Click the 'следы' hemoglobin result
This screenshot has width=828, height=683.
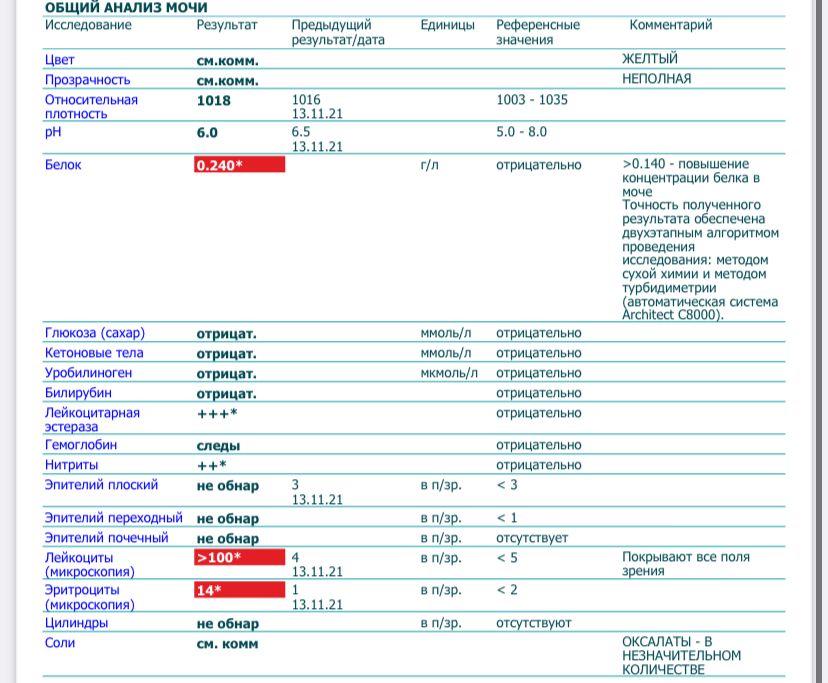click(218, 446)
